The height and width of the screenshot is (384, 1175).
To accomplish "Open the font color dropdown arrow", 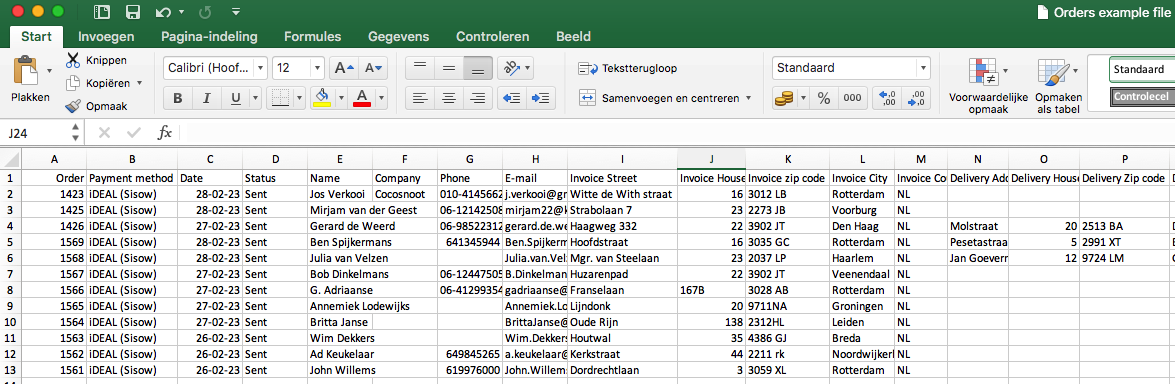I will [381, 98].
